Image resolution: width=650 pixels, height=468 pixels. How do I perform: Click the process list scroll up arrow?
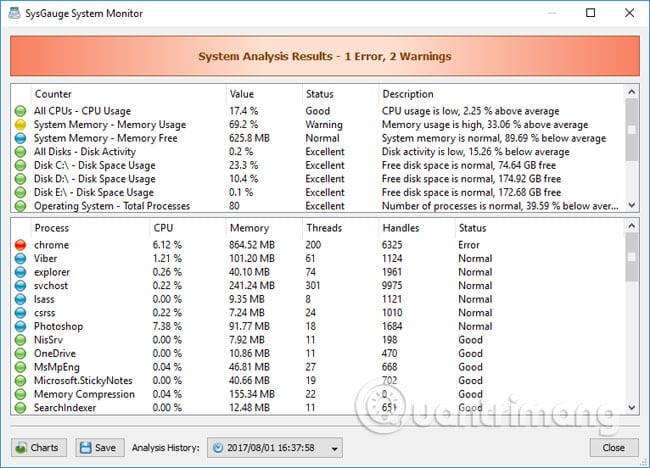(x=631, y=226)
